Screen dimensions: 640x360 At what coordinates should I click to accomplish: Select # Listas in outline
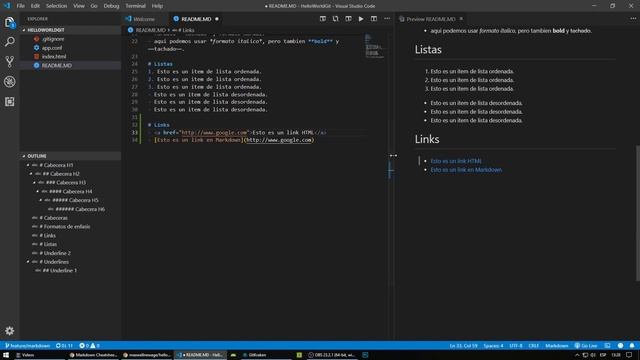48,244
